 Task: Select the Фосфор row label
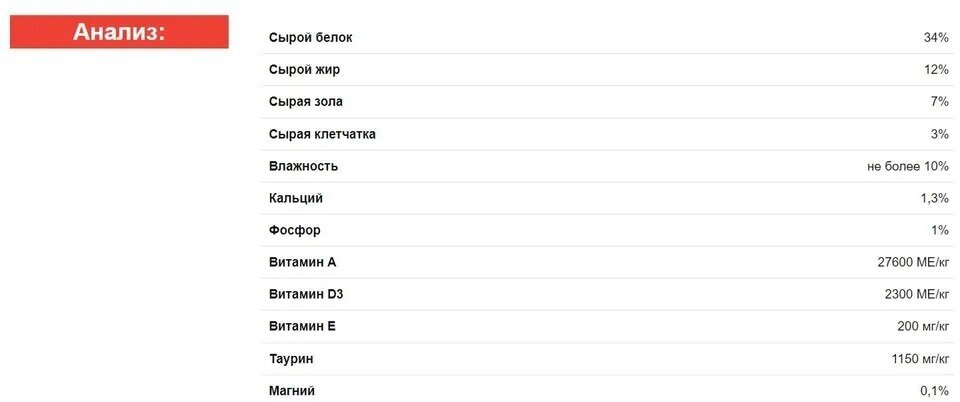tap(294, 231)
